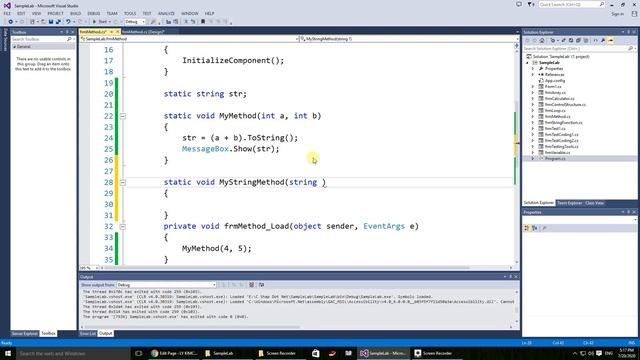
Task: Open Chrome Edit Page taskbar item
Action: (x=173, y=353)
